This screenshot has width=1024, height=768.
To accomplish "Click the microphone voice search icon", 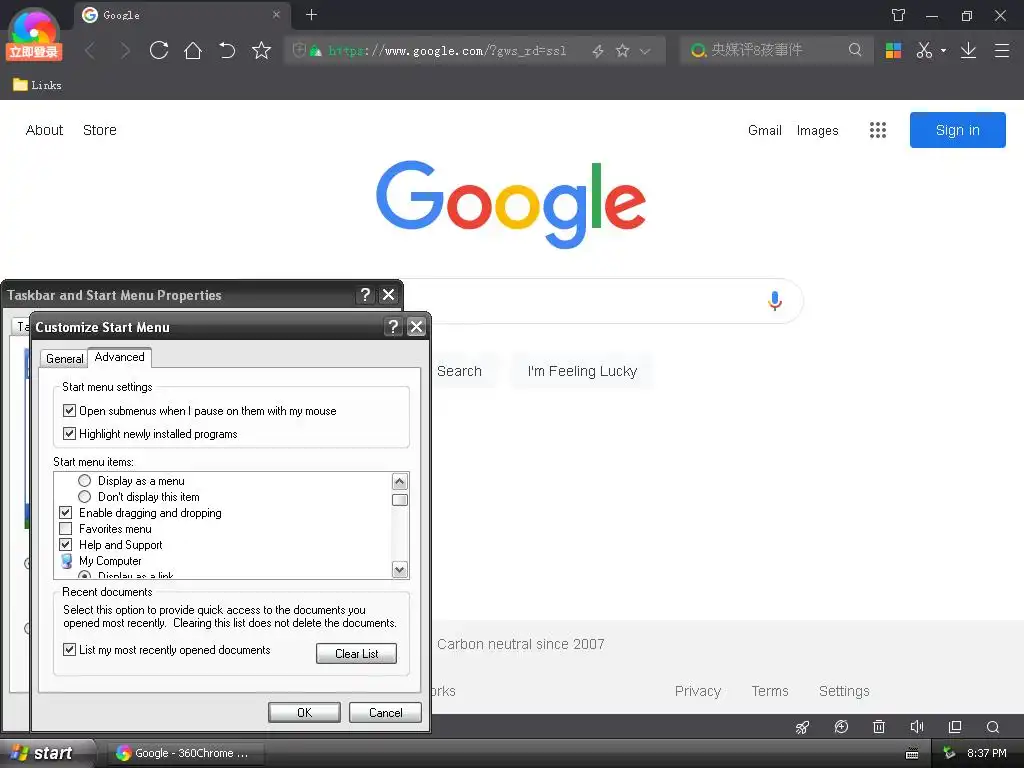I will point(775,300).
